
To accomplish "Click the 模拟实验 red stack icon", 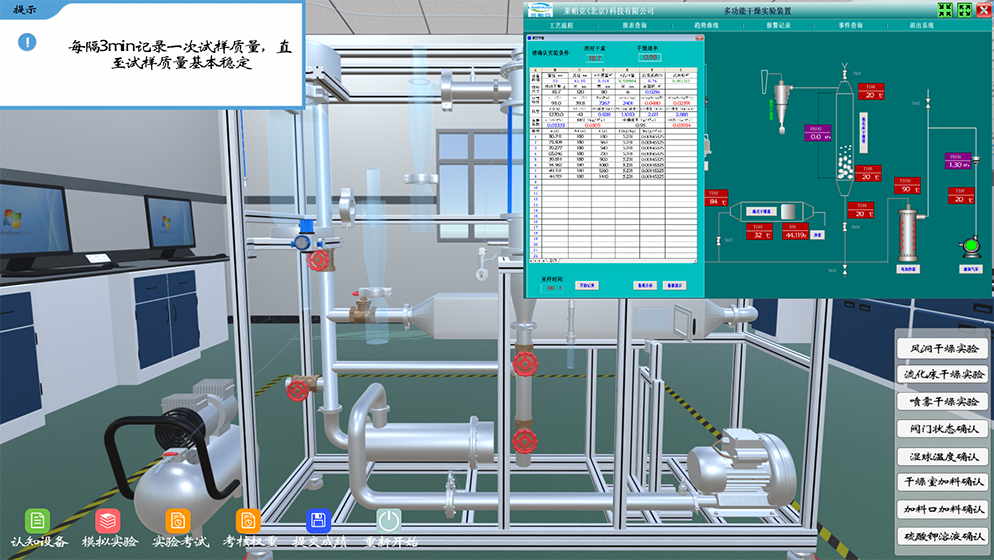I will coord(108,520).
